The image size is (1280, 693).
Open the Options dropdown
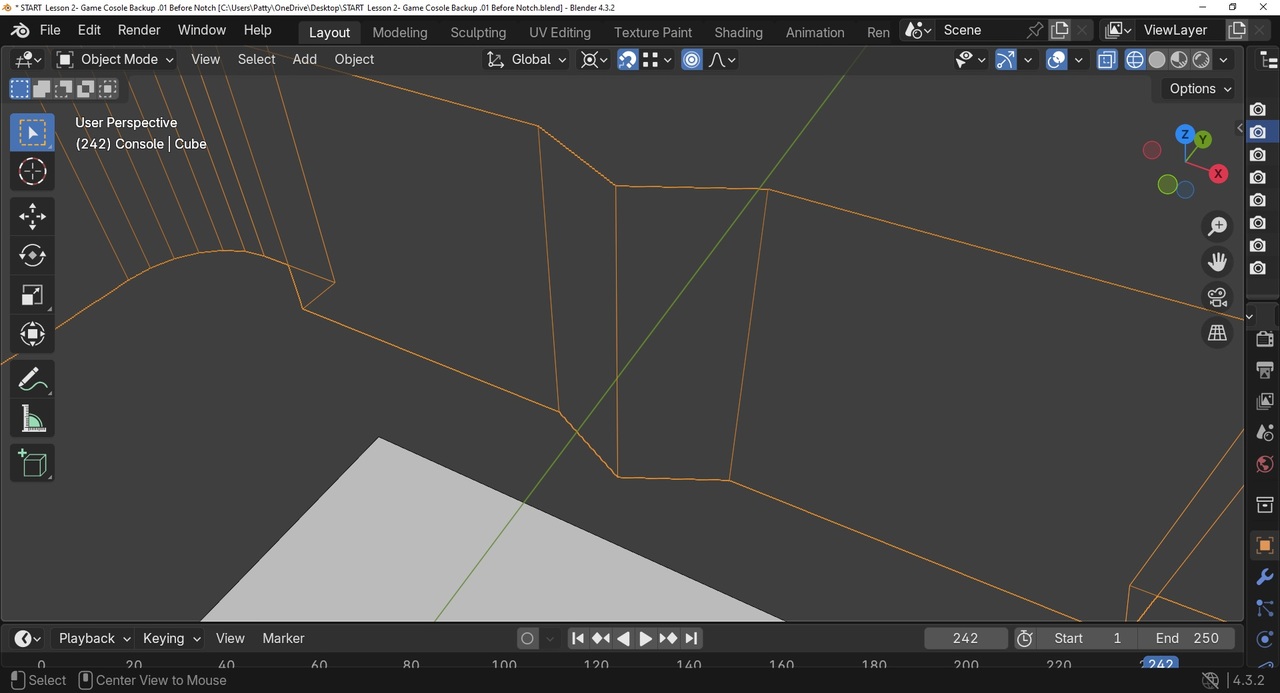(x=1200, y=88)
